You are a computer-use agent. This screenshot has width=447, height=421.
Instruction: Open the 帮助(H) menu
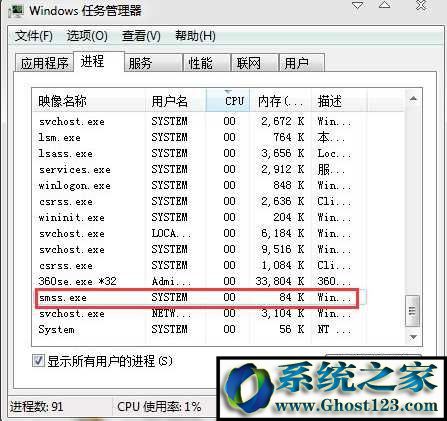click(195, 36)
